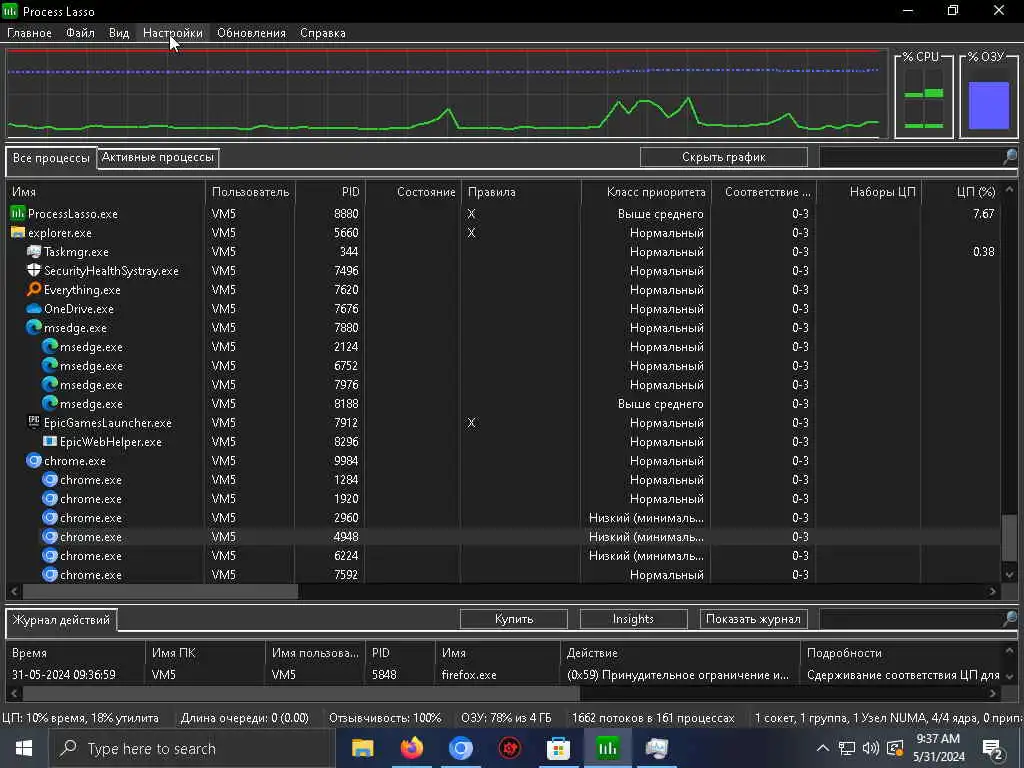Click the EpicWebHelper.exe icon
Viewport: 1024px width, 768px height.
[x=50, y=441]
